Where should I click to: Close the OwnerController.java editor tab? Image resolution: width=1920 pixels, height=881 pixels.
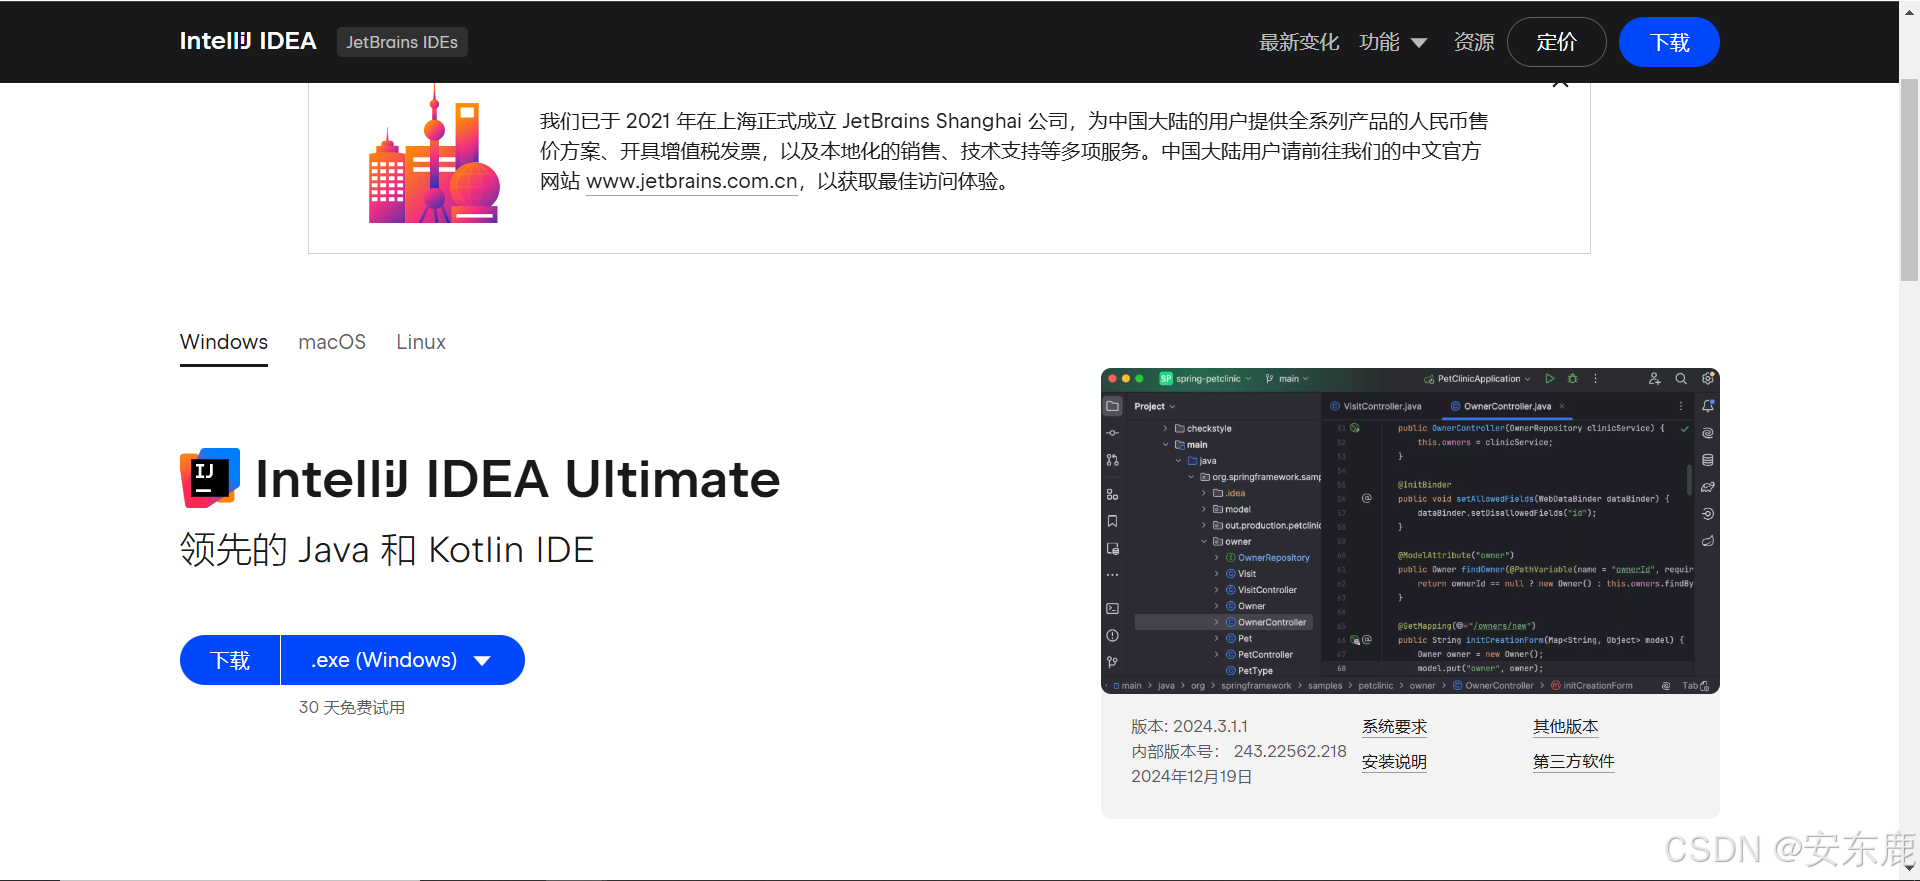coord(1561,406)
